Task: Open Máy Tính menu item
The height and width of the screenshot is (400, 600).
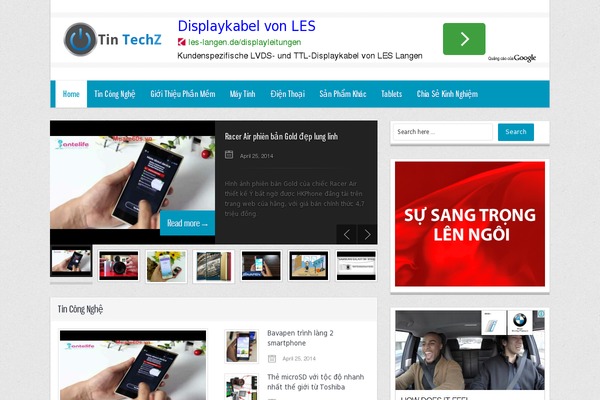Action: point(242,94)
